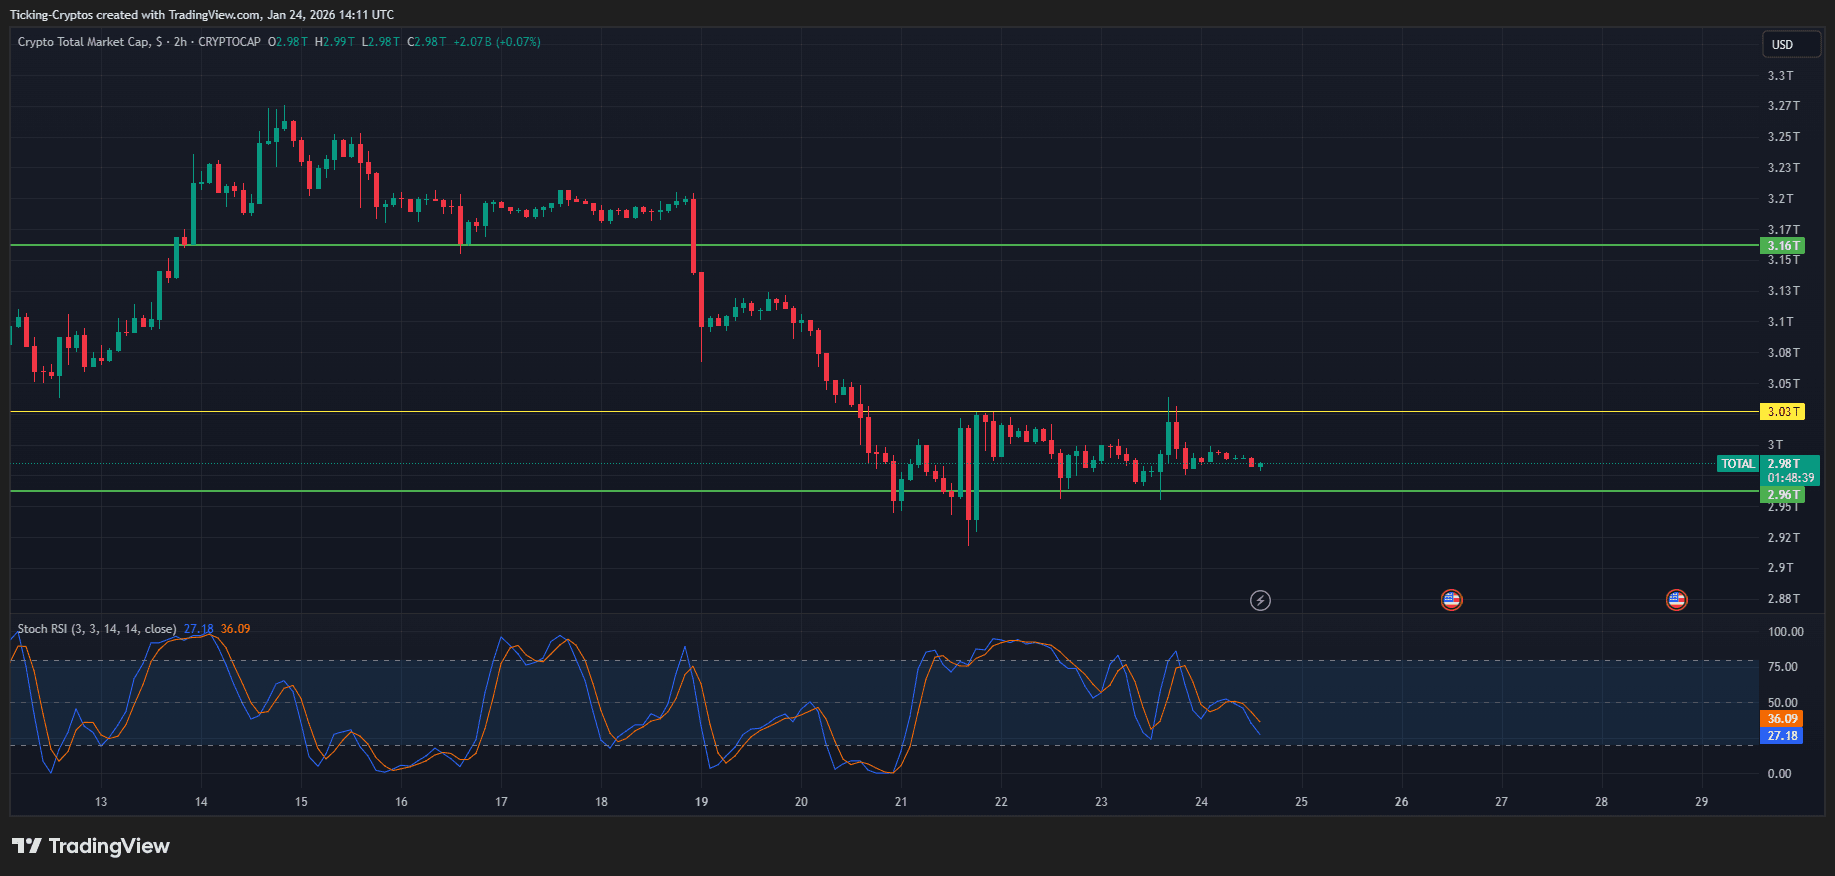Click the 3.3T level on price axis
Viewport: 1835px width, 876px height.
point(1780,76)
